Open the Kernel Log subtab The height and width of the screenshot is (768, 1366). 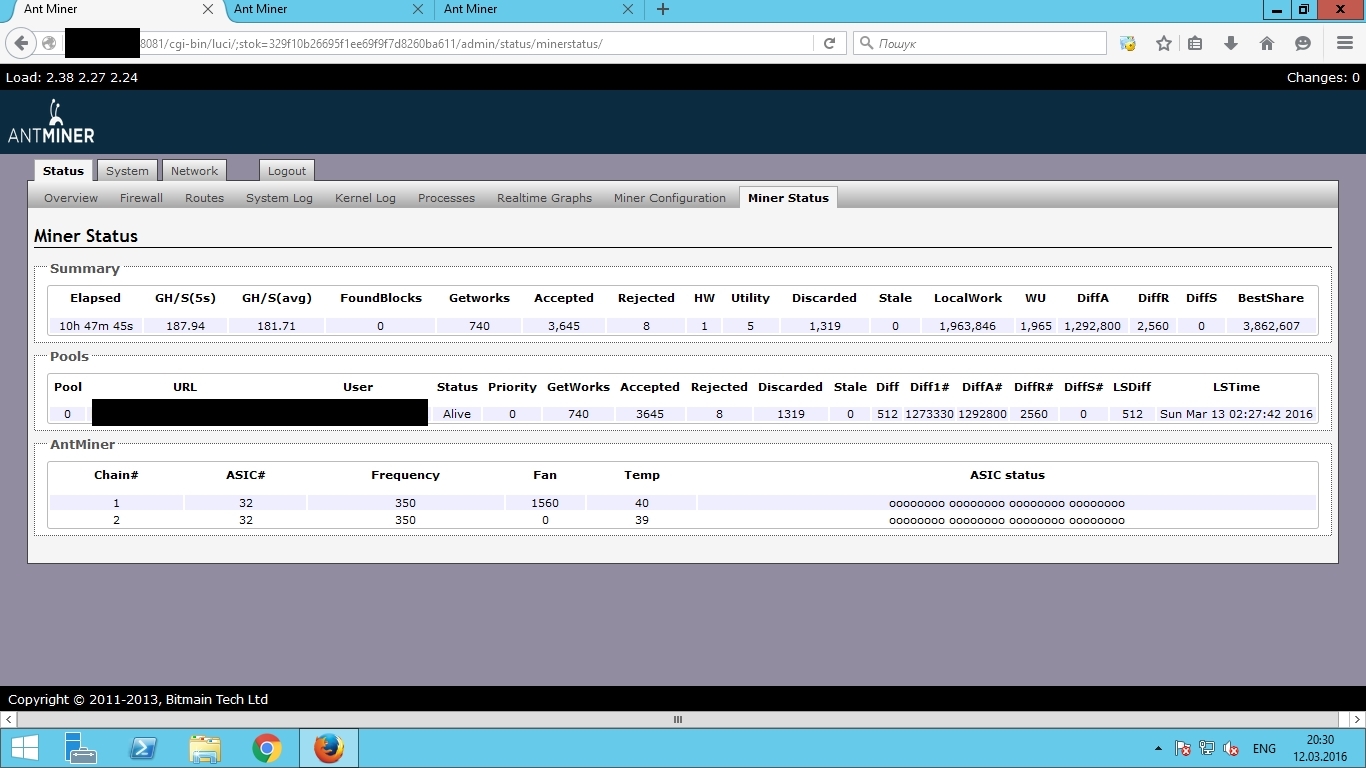365,198
